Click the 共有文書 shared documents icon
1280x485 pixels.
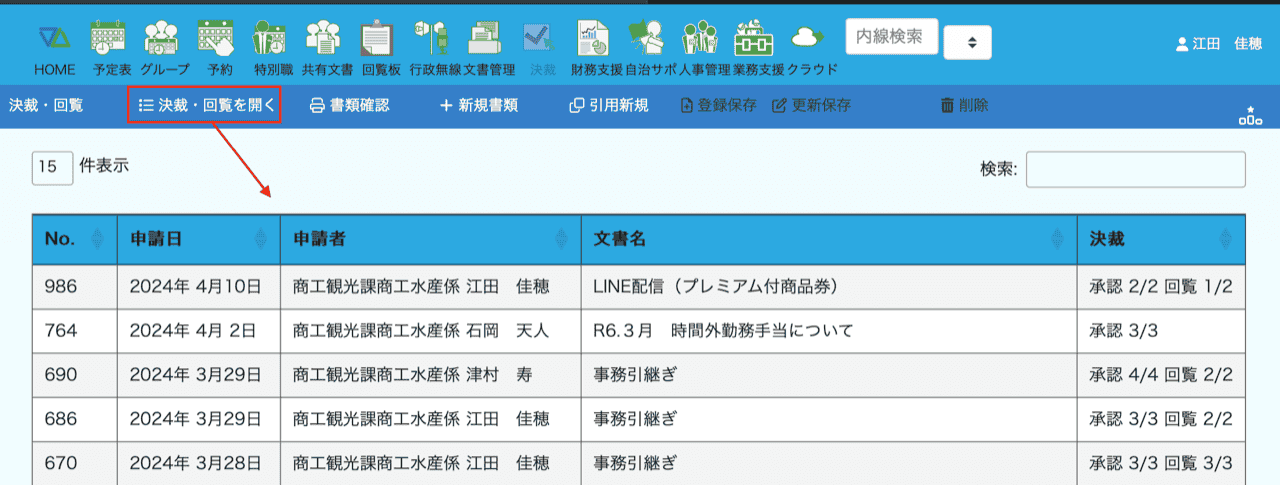click(322, 40)
